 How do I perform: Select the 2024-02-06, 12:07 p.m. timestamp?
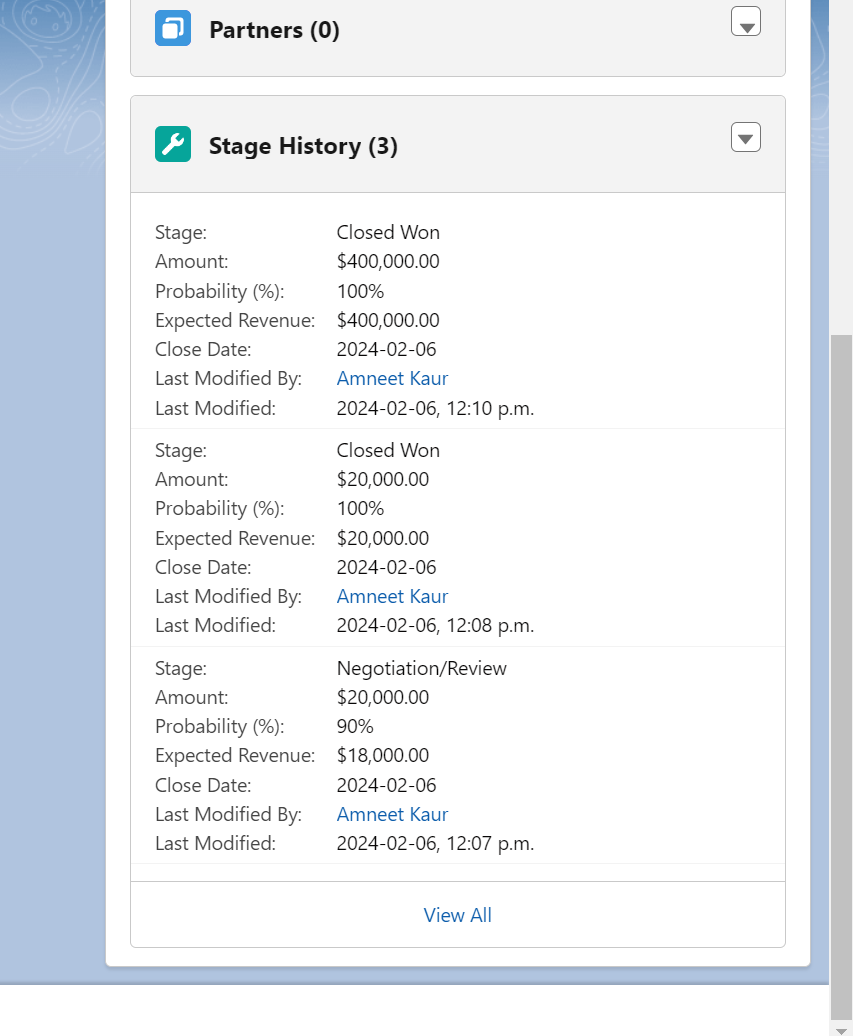point(435,843)
